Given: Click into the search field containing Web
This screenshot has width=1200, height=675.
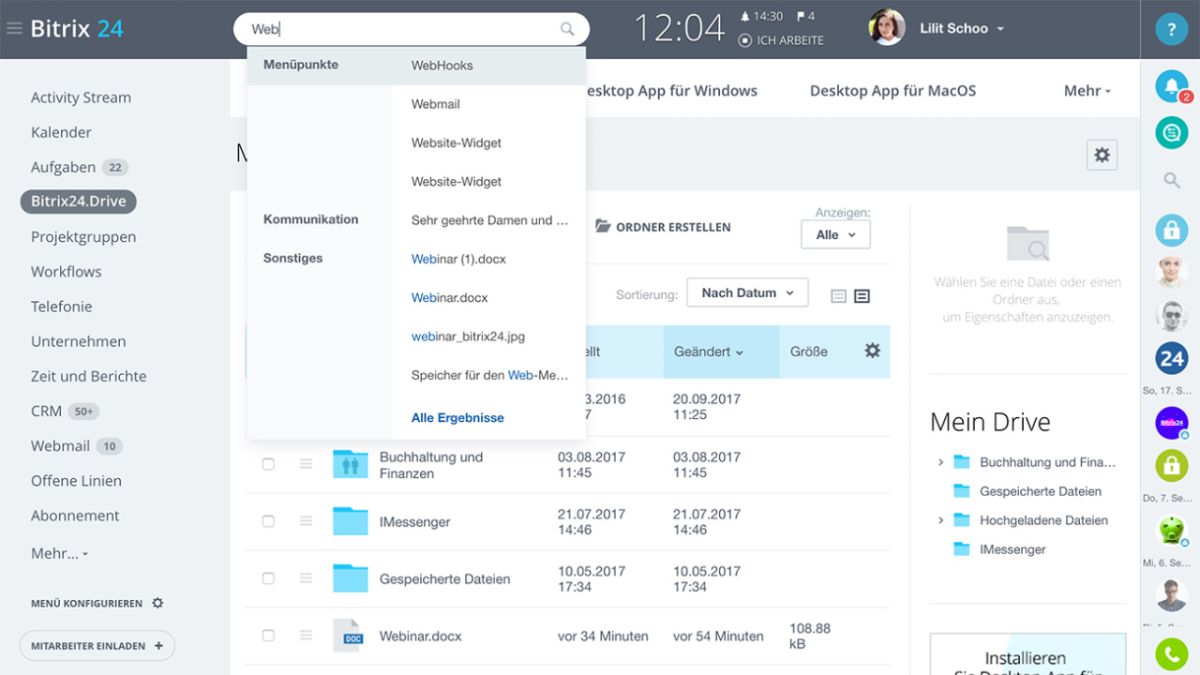Looking at the screenshot, I should click(400, 29).
